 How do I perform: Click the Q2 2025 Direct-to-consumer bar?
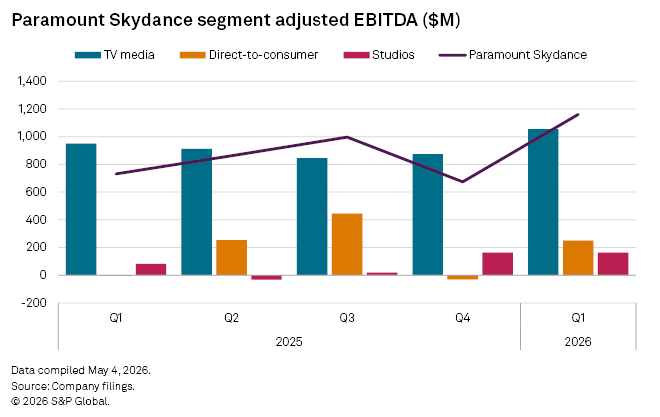(232, 258)
